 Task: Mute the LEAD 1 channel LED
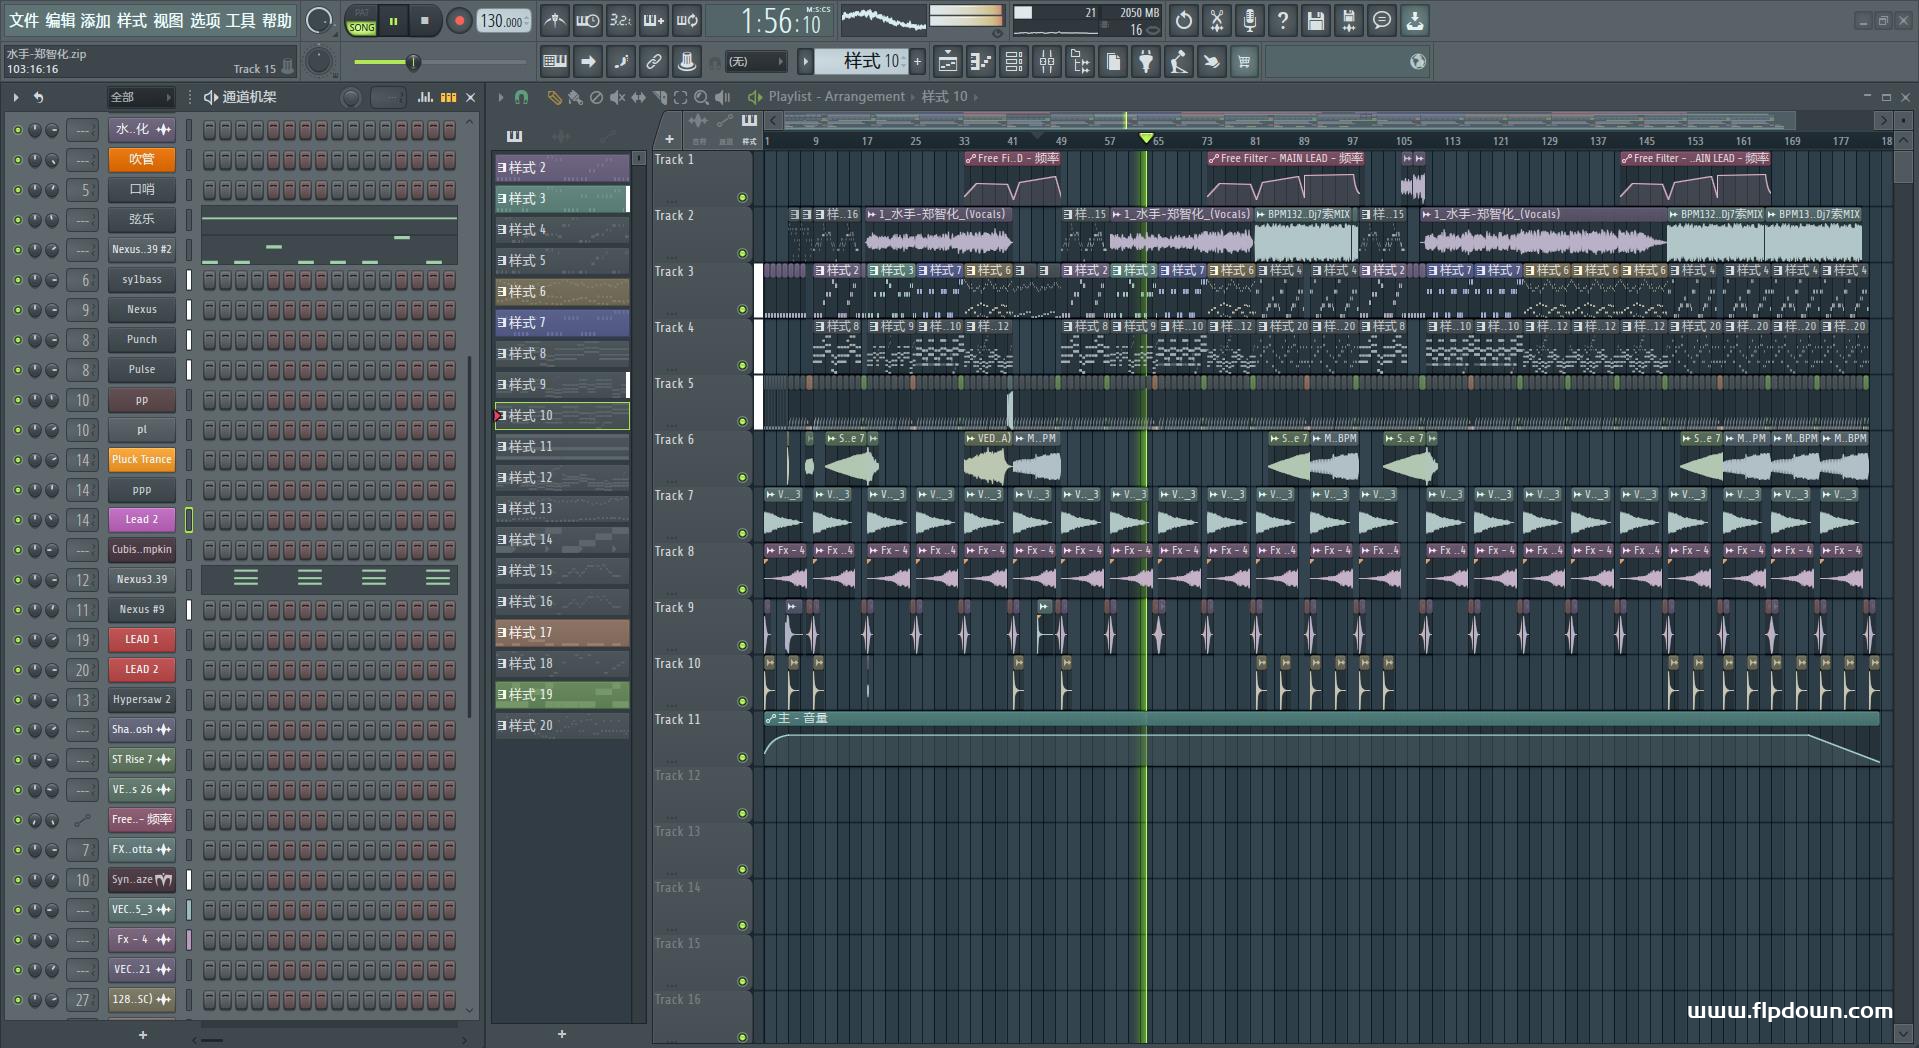click(x=17, y=640)
